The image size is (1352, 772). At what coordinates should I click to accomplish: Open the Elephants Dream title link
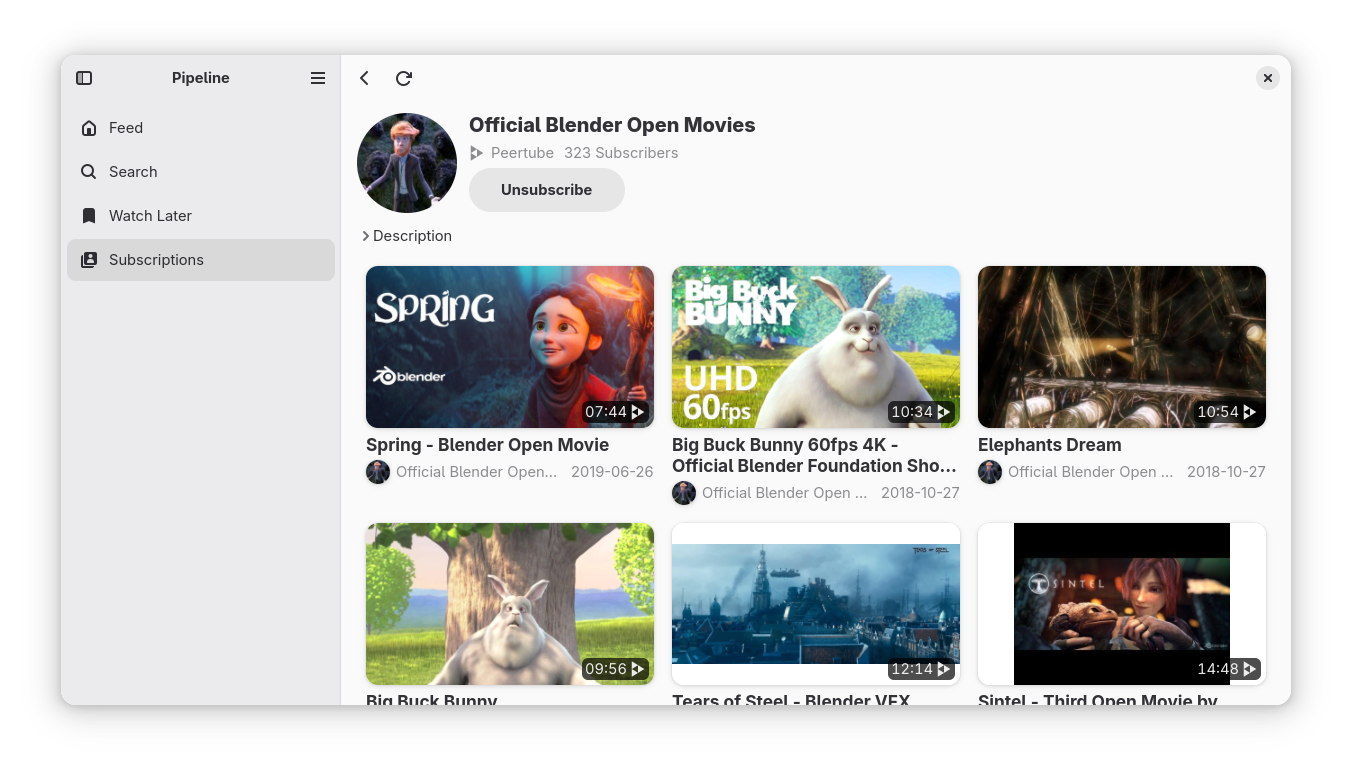(1049, 445)
